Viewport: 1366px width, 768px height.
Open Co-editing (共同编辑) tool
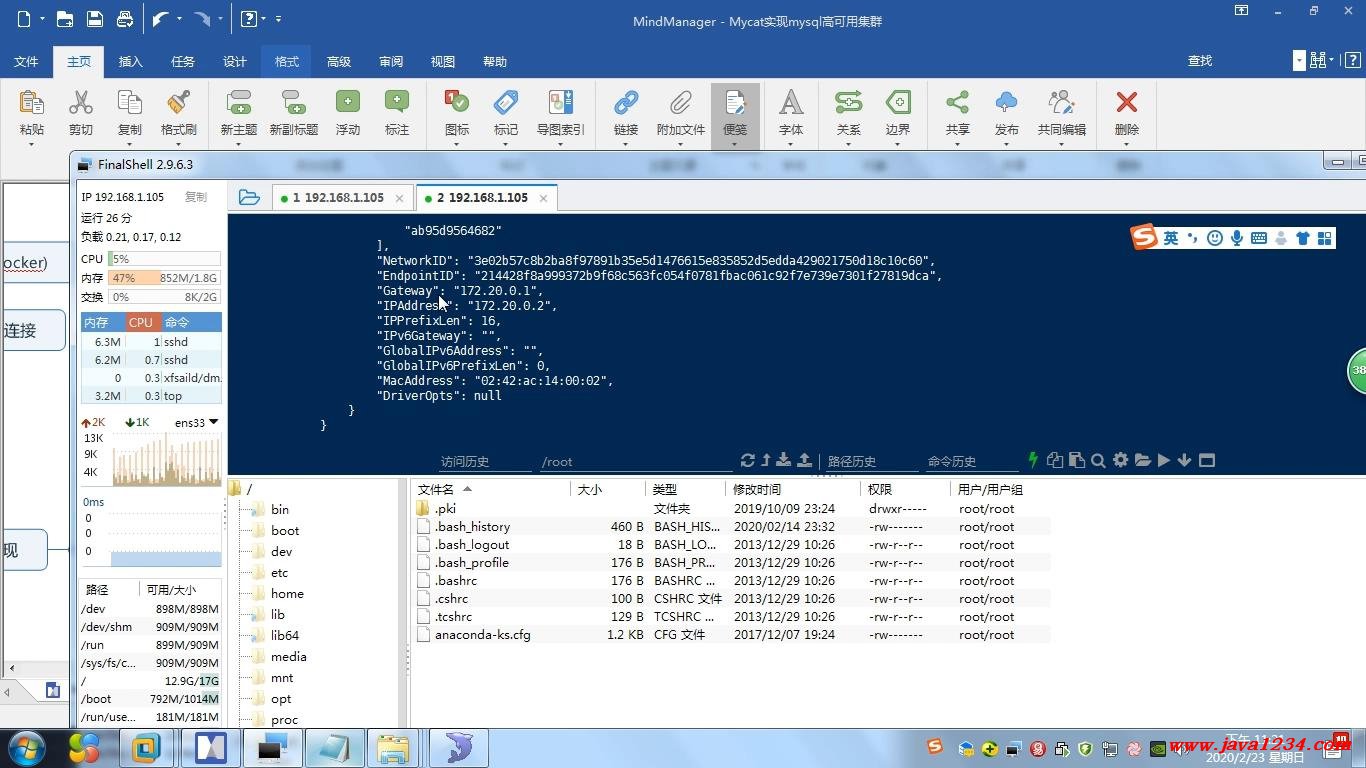(1061, 102)
